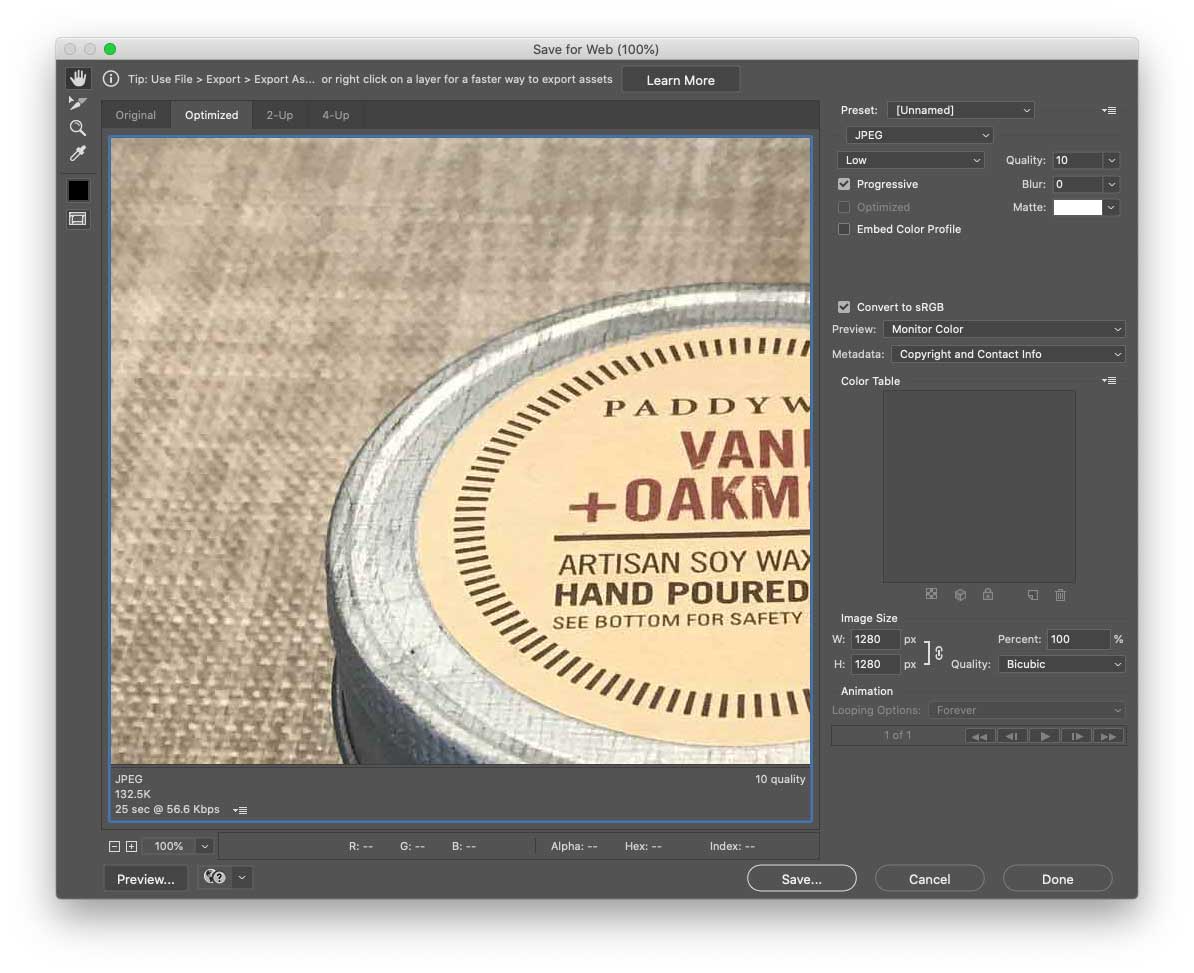Click the image Height input field
Viewport: 1194px width, 973px height.
(875, 664)
